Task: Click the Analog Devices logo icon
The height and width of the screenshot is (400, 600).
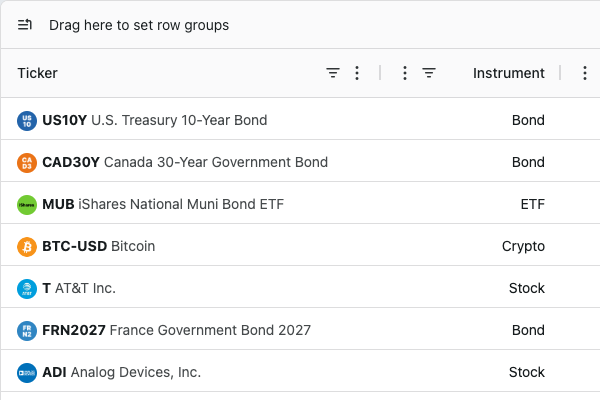Action: pos(27,373)
